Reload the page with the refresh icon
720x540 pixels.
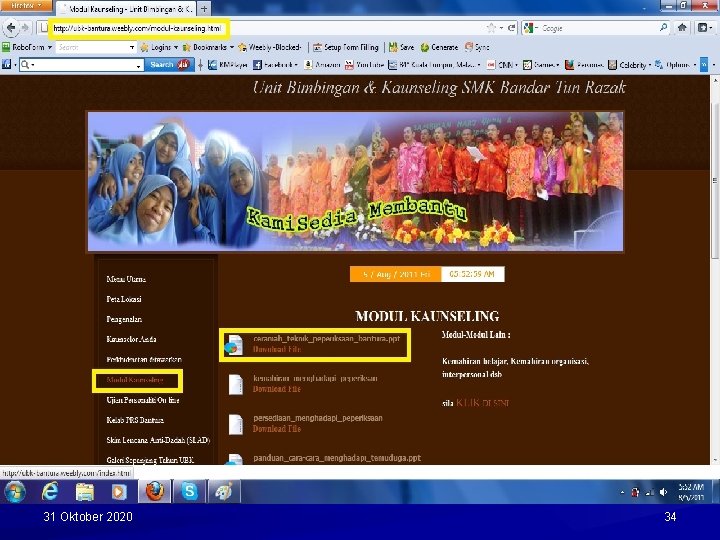pyautogui.click(x=512, y=28)
